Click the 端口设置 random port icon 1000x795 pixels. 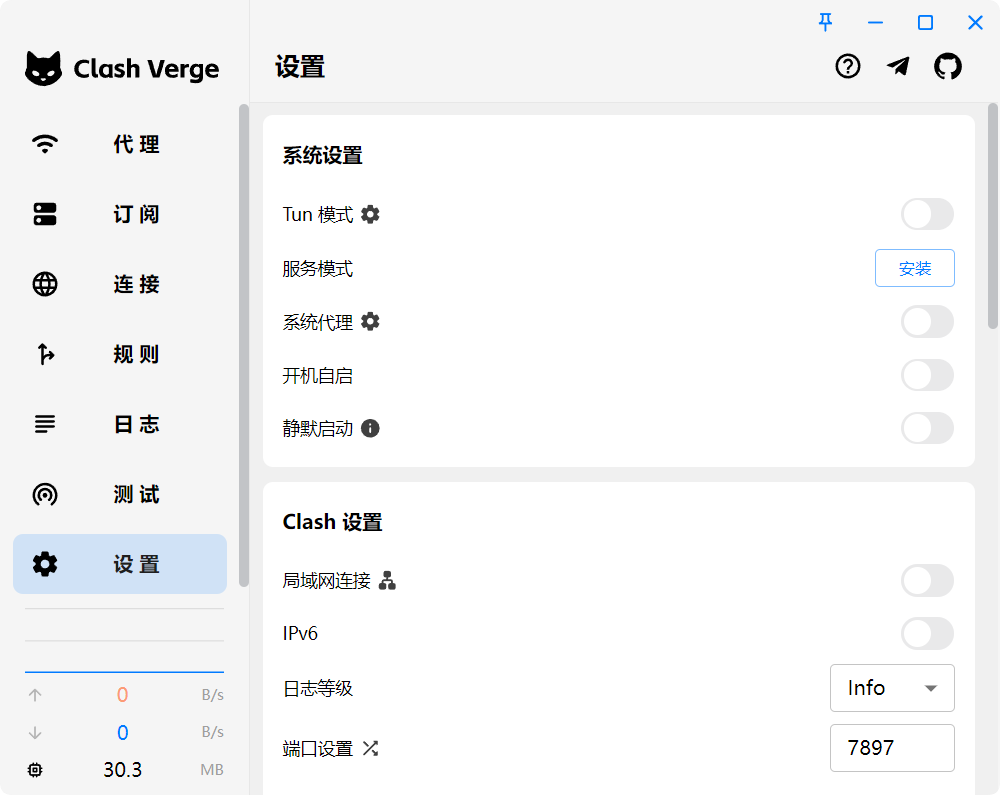point(370,748)
